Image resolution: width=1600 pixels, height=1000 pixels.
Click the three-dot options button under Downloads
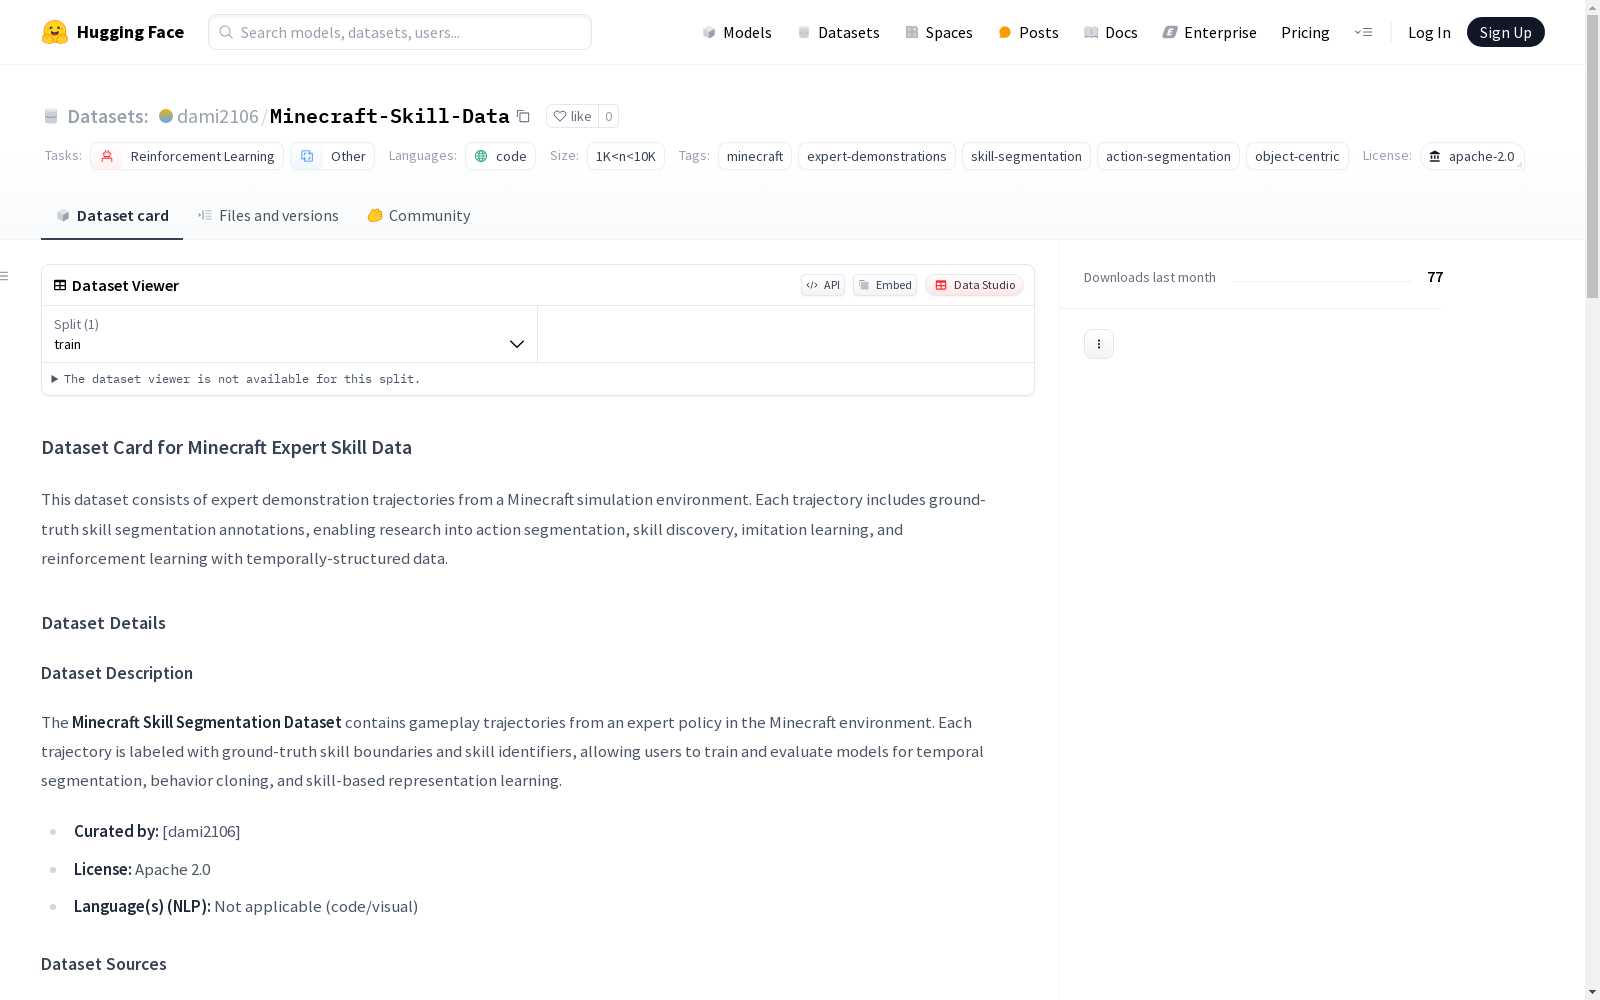(1099, 344)
